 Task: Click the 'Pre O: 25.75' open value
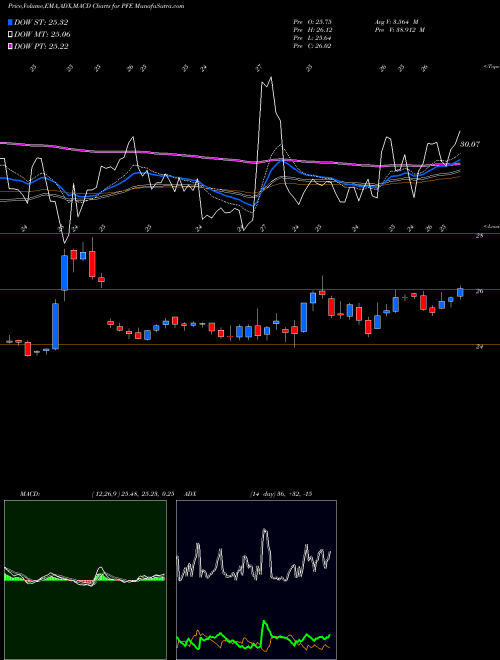tap(312, 22)
